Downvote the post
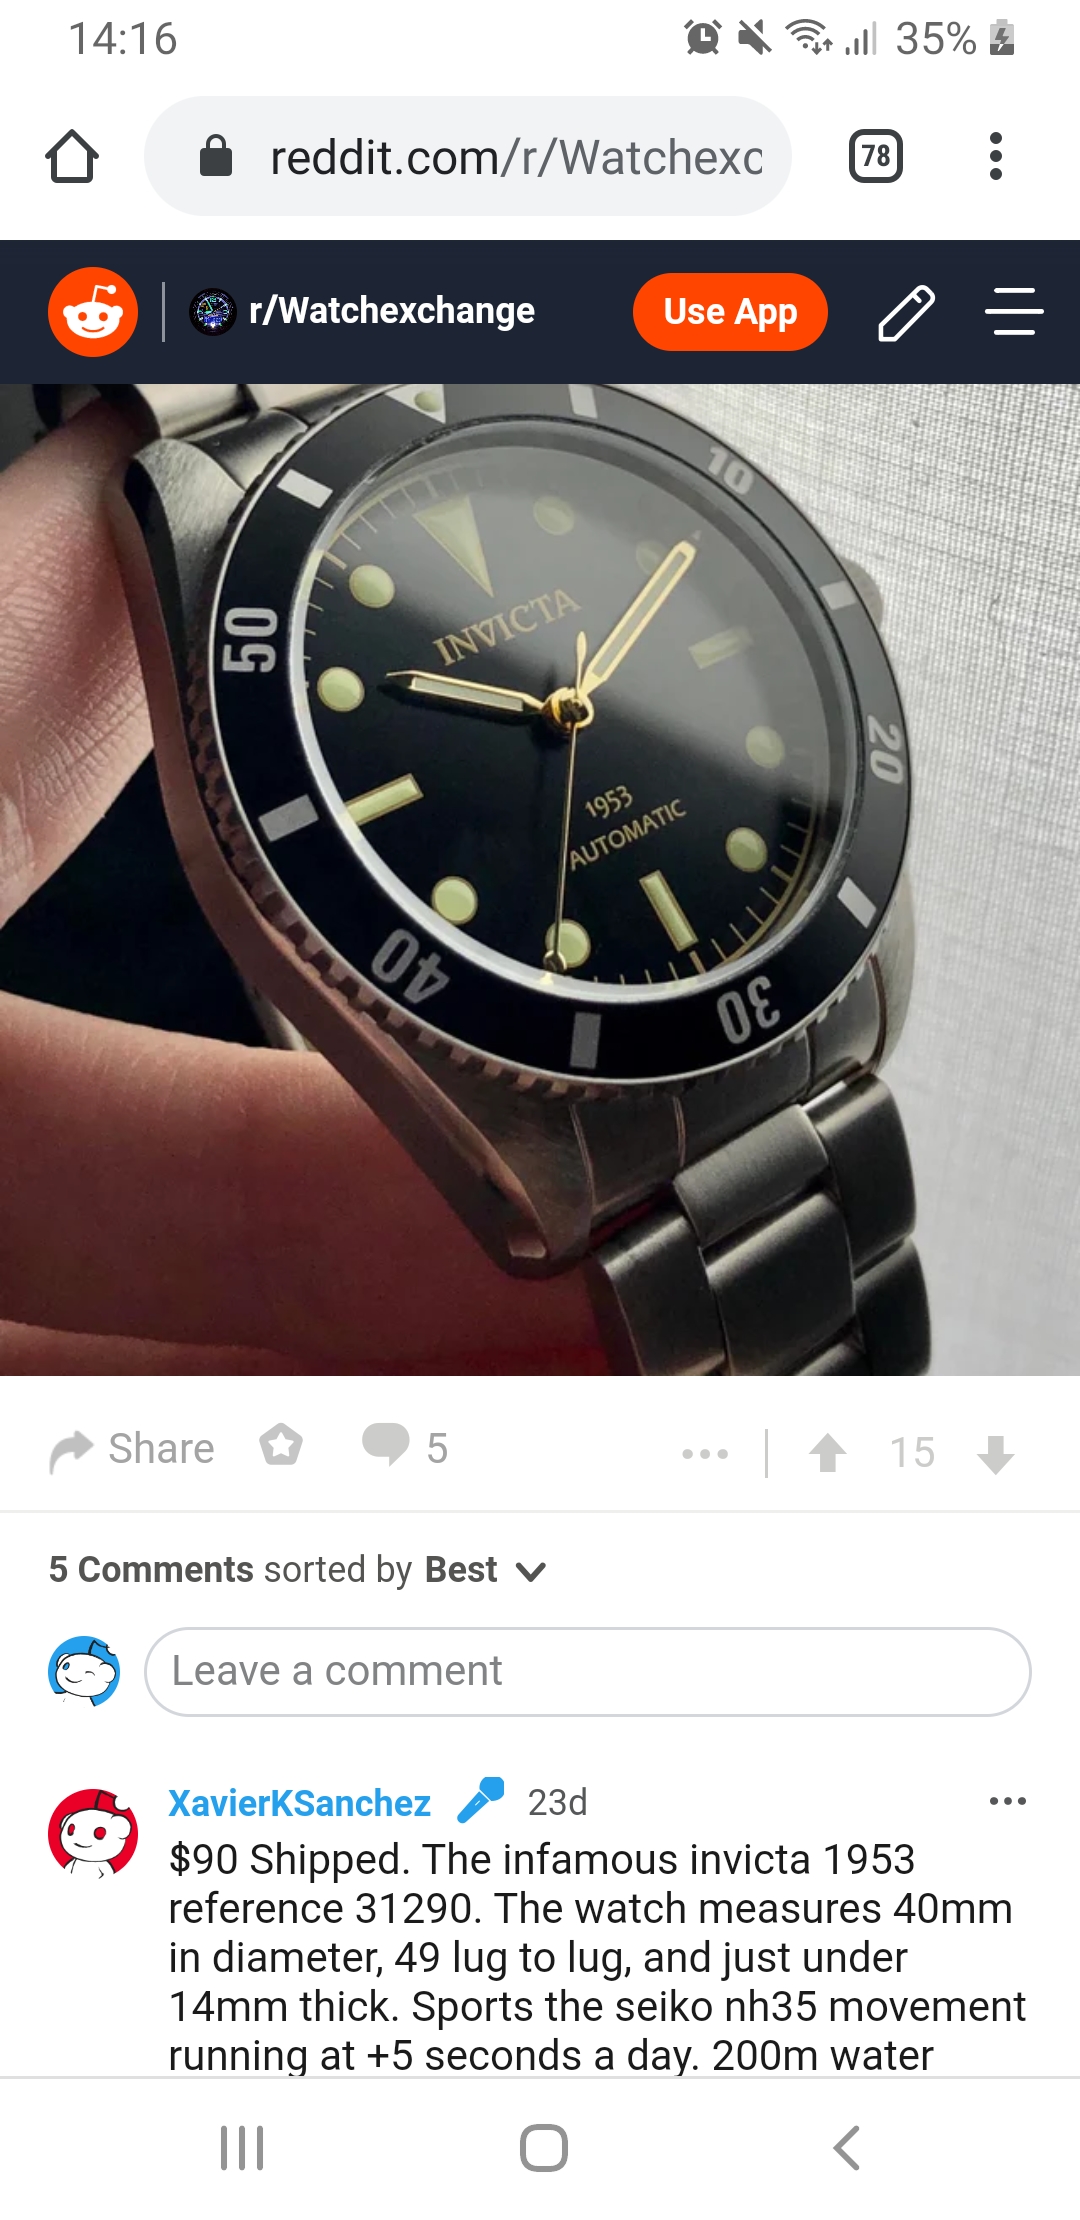Screen dimensions: 1080x2220 click(x=996, y=1454)
